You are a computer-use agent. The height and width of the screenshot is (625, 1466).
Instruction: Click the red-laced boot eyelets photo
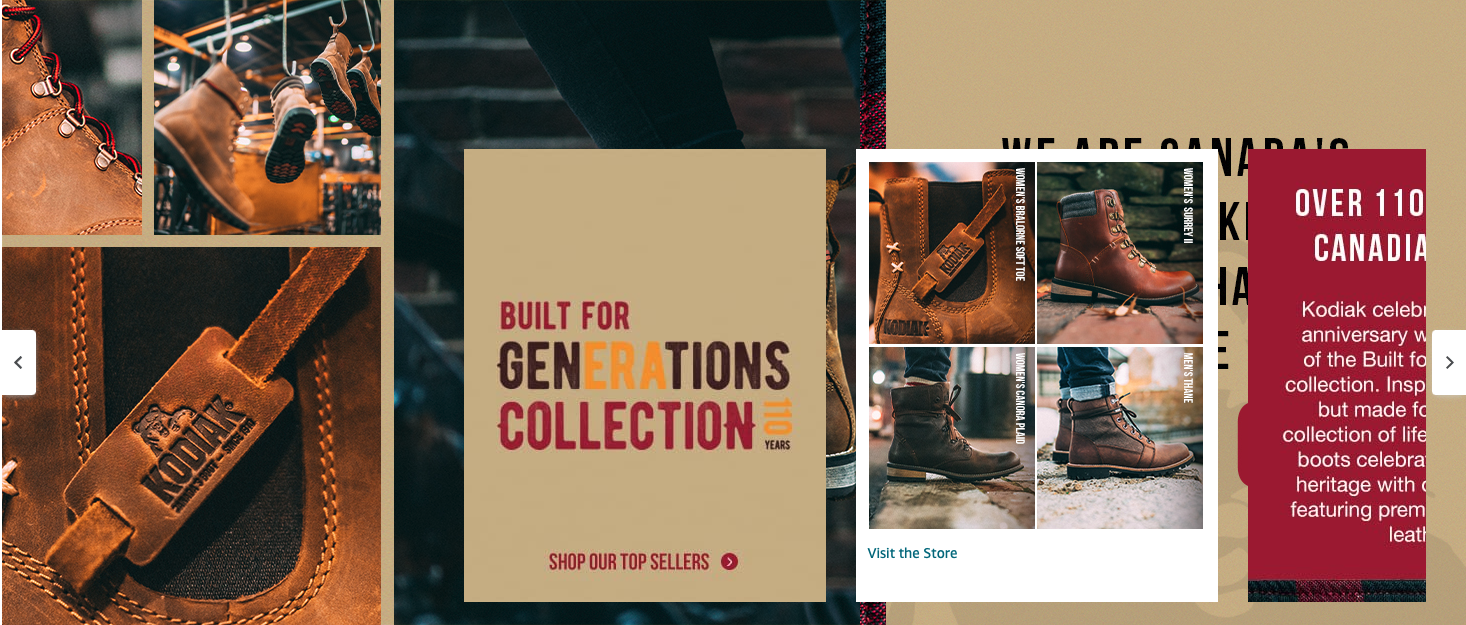click(71, 117)
